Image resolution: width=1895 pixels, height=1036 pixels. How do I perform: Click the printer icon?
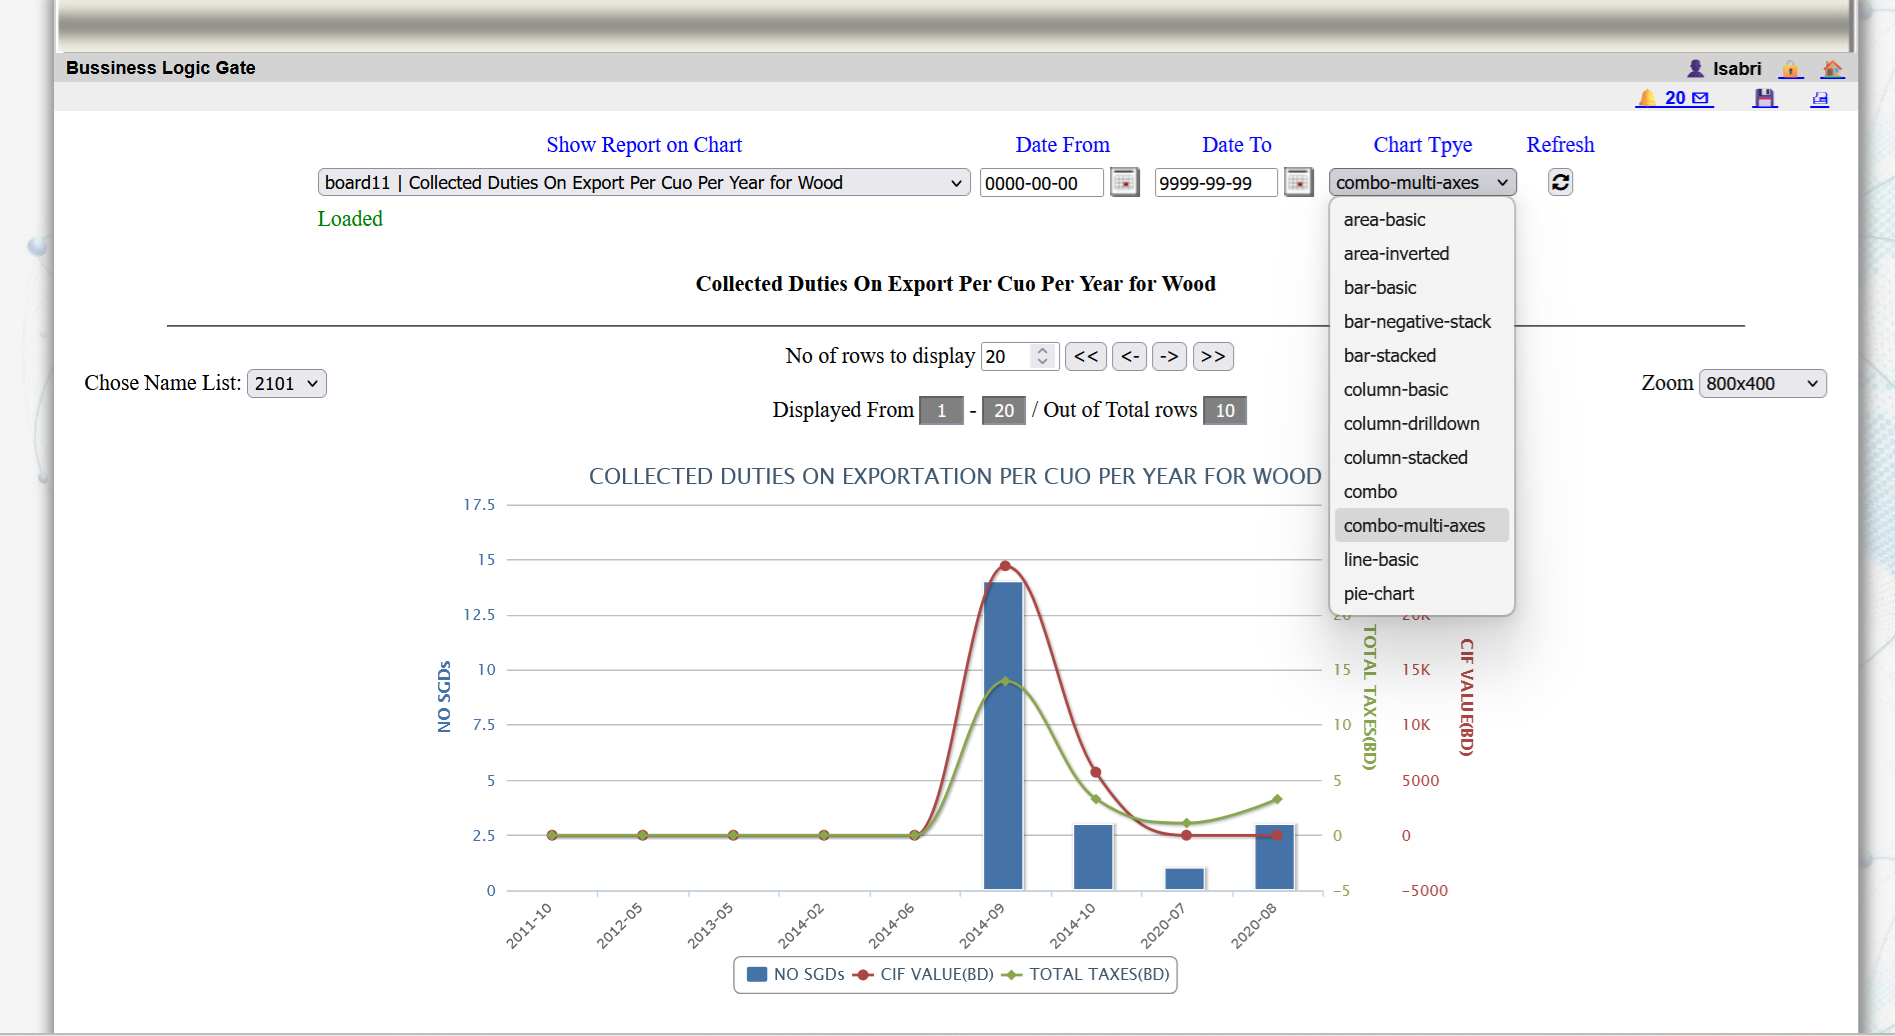1820,98
